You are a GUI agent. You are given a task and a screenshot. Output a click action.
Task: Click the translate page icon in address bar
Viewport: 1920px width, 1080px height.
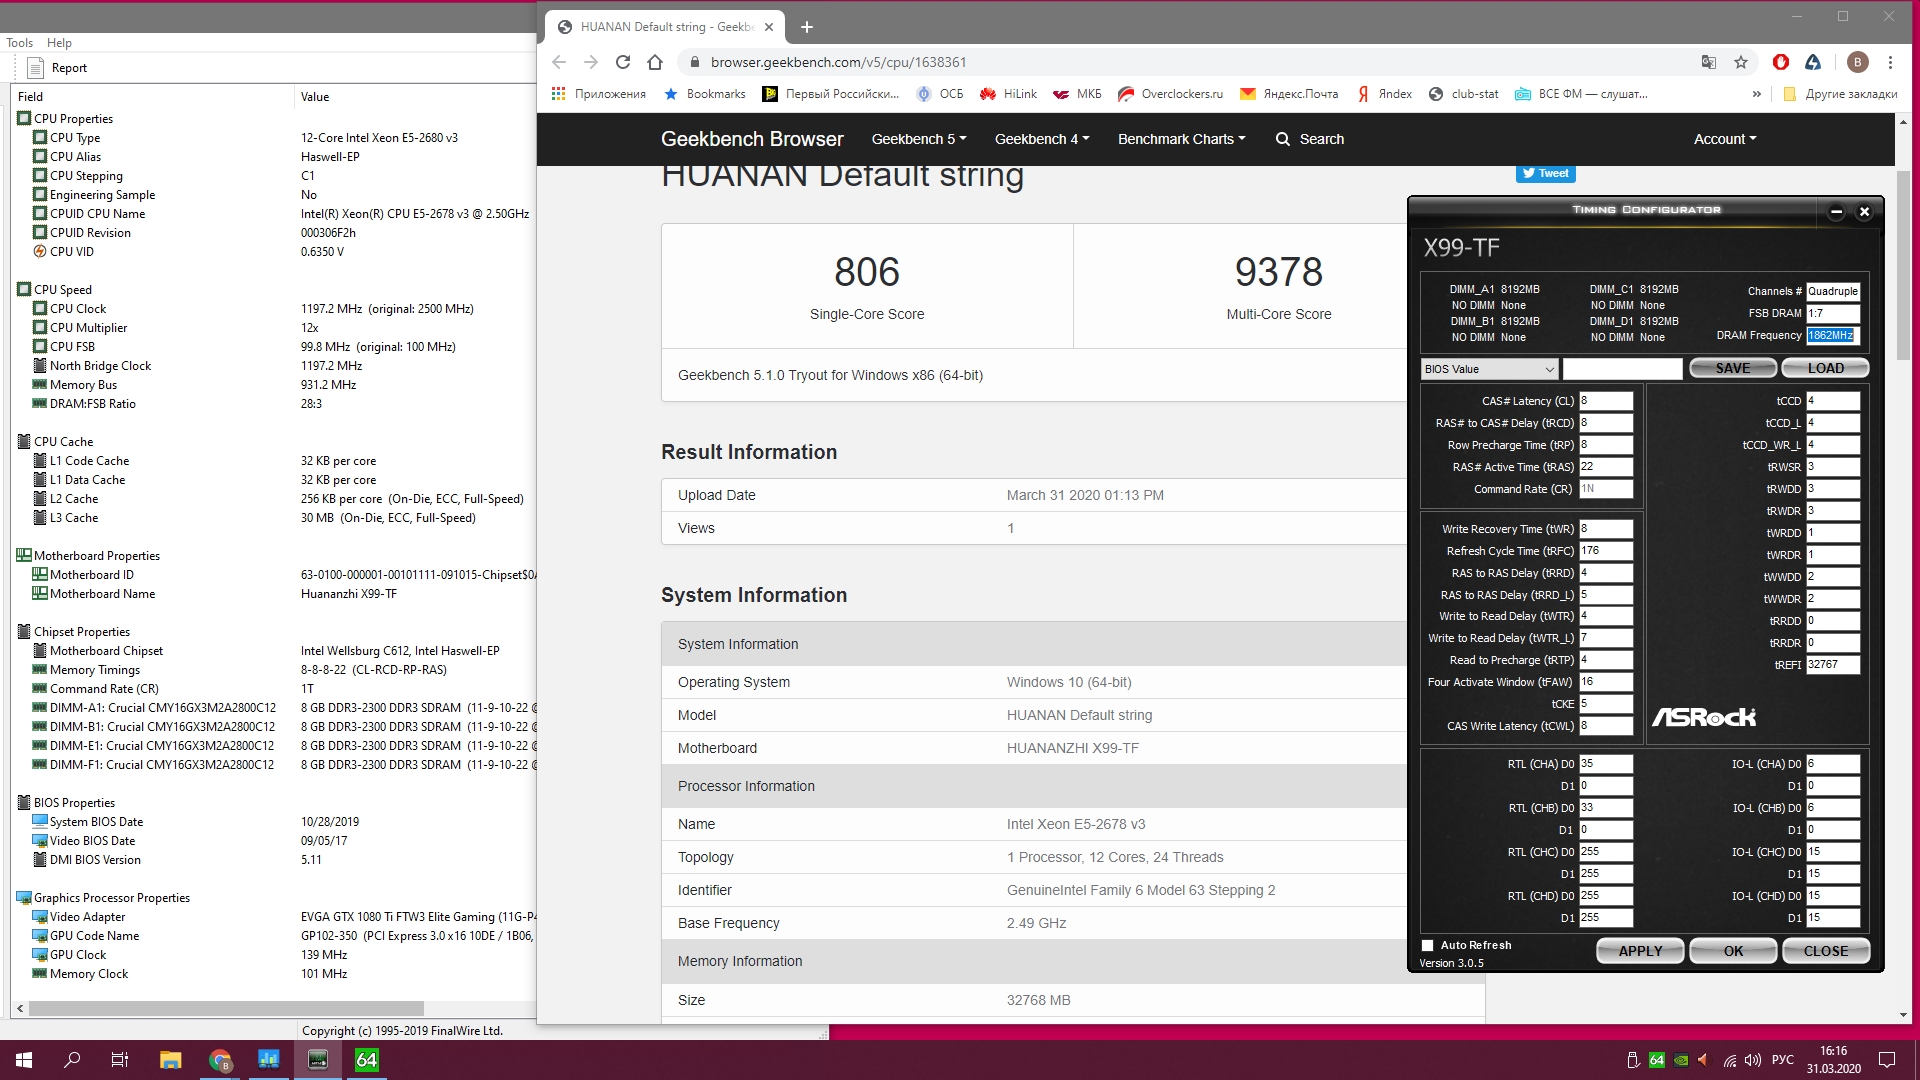pyautogui.click(x=1709, y=62)
